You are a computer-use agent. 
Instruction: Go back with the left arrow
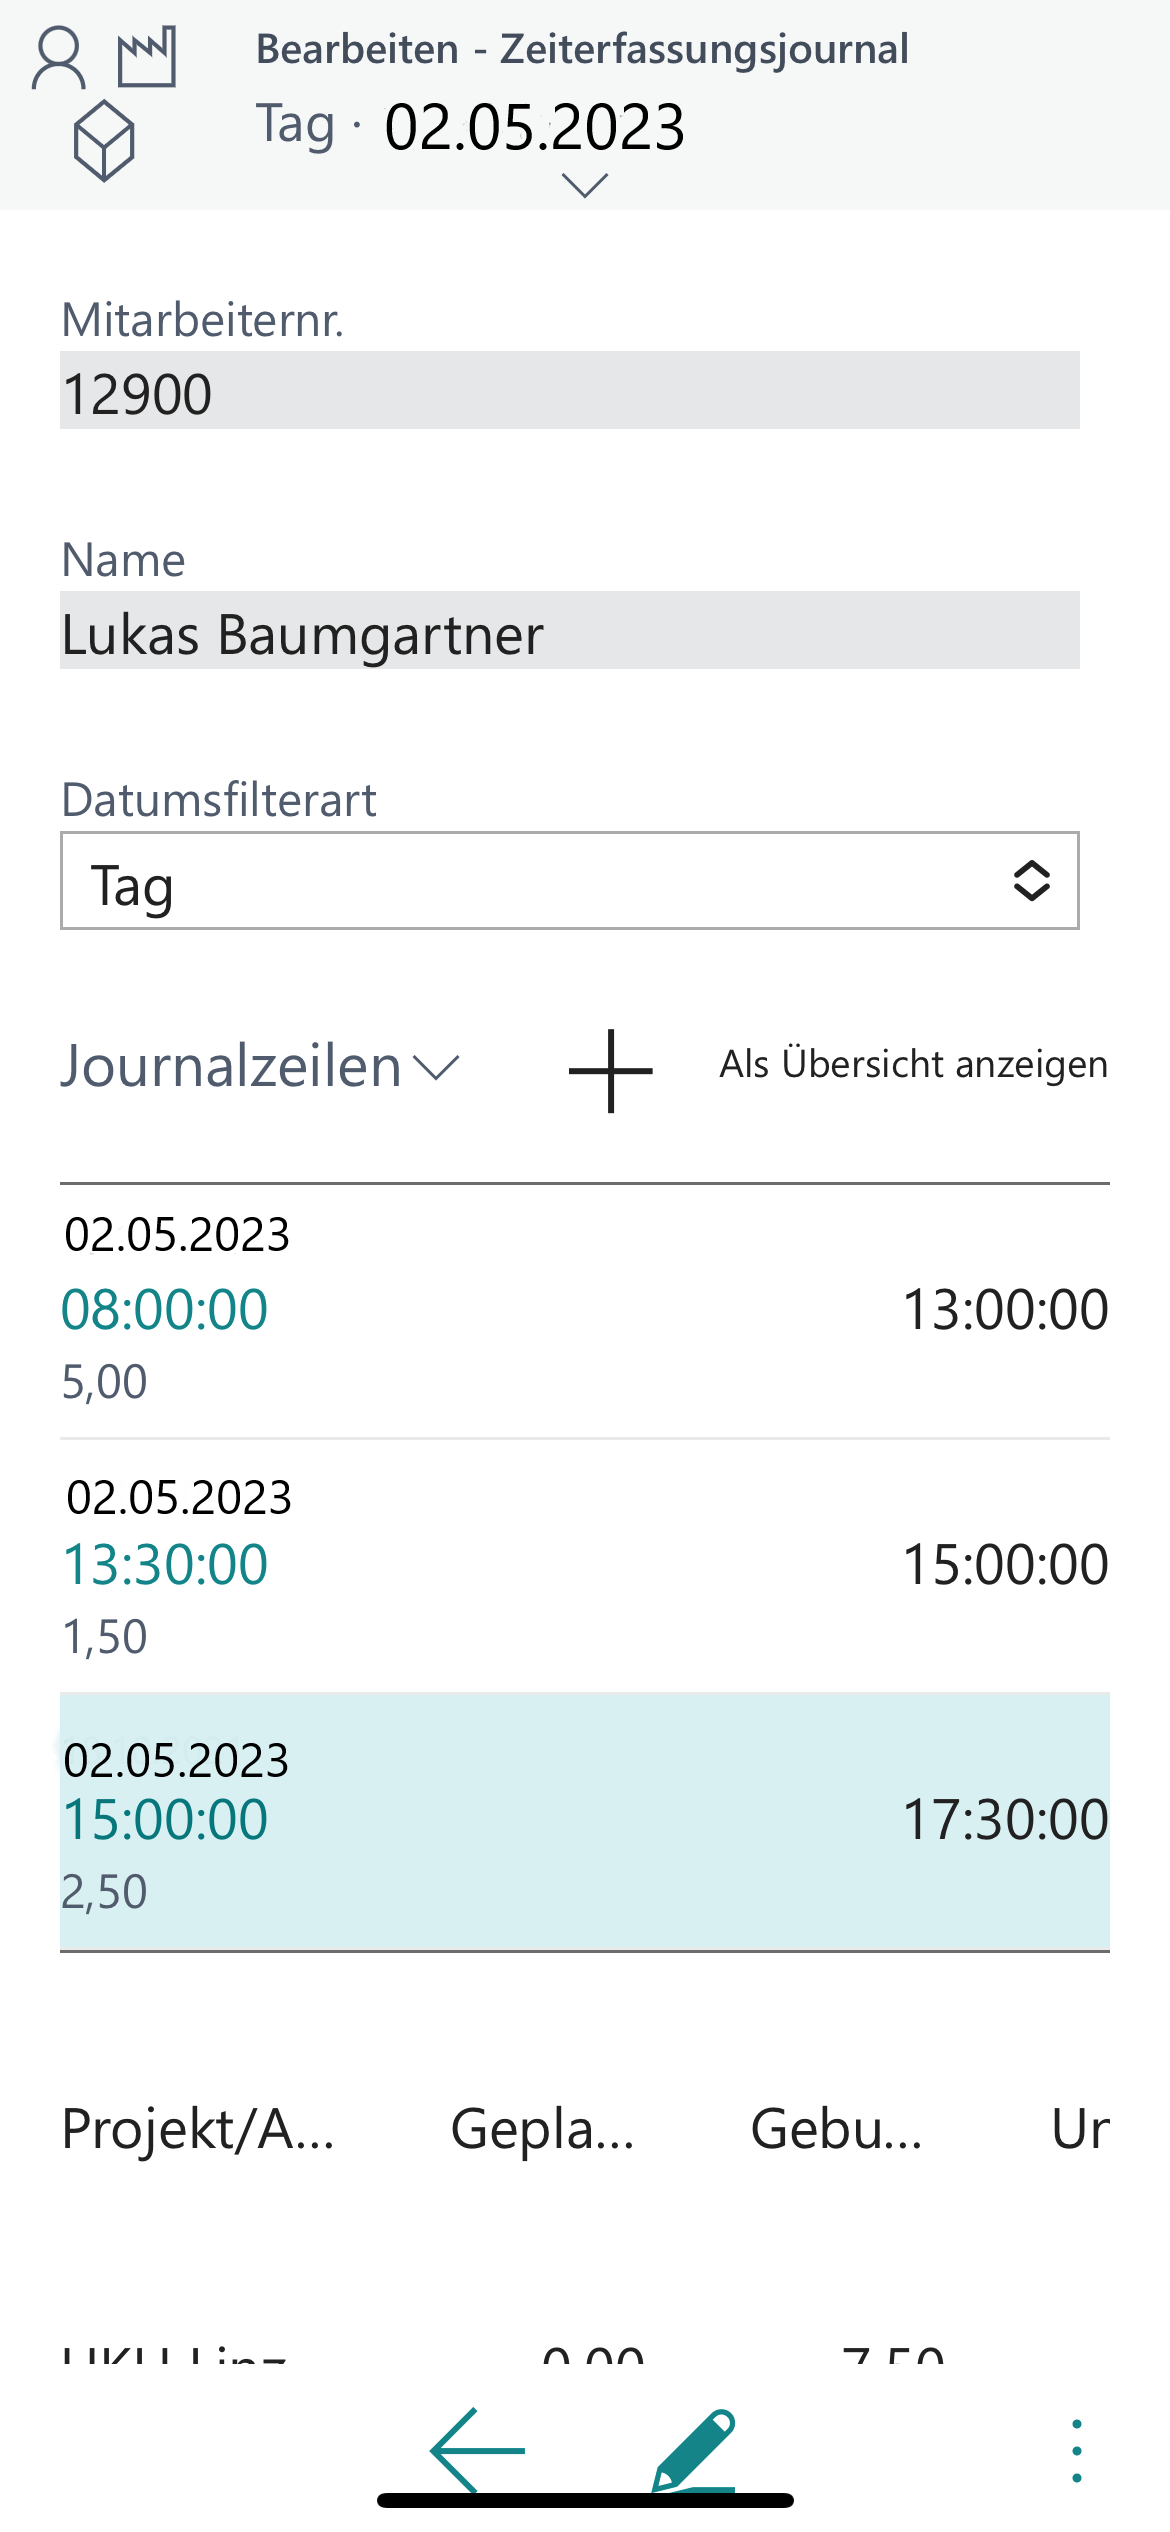(478, 2450)
